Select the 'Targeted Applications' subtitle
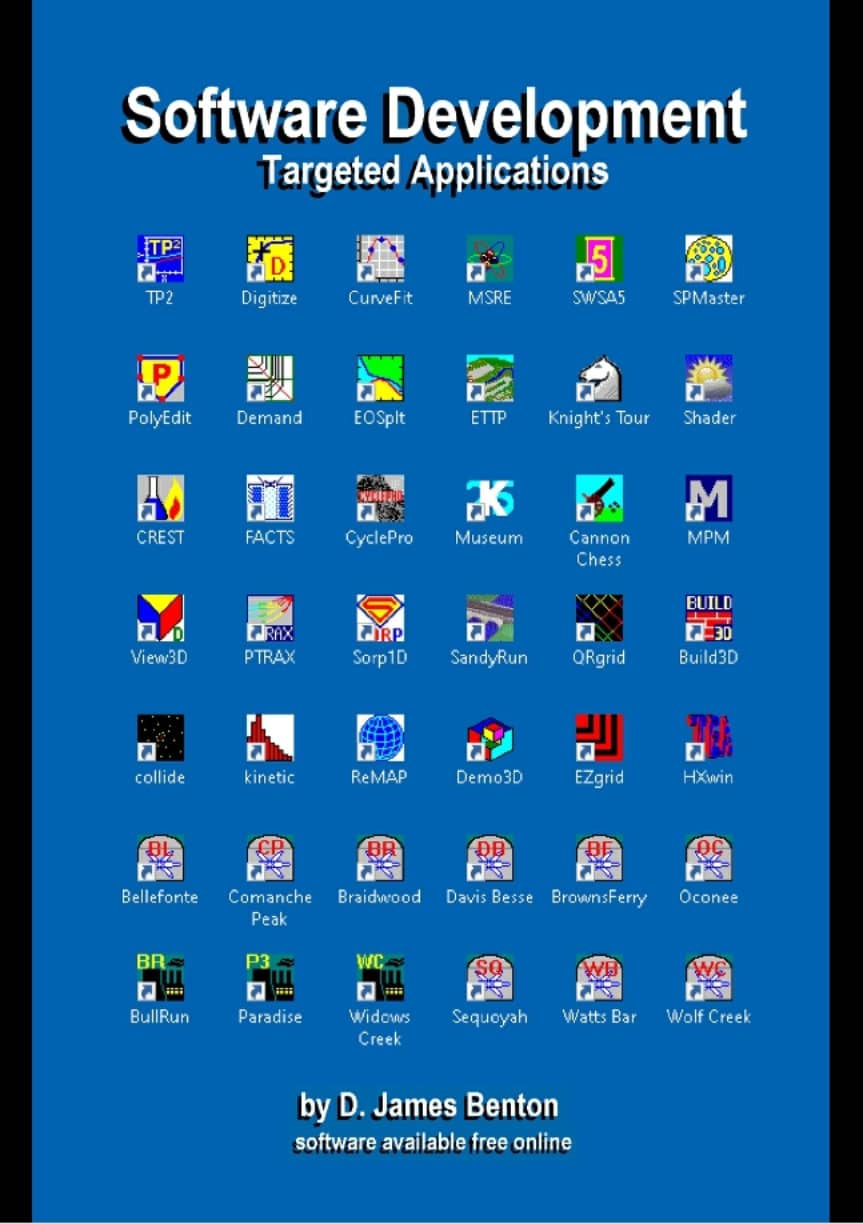This screenshot has height=1224, width=863. point(433,170)
